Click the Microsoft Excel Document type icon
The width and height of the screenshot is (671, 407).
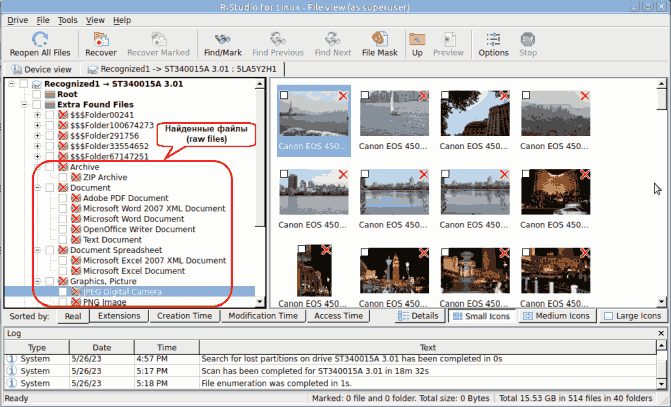tap(76, 271)
